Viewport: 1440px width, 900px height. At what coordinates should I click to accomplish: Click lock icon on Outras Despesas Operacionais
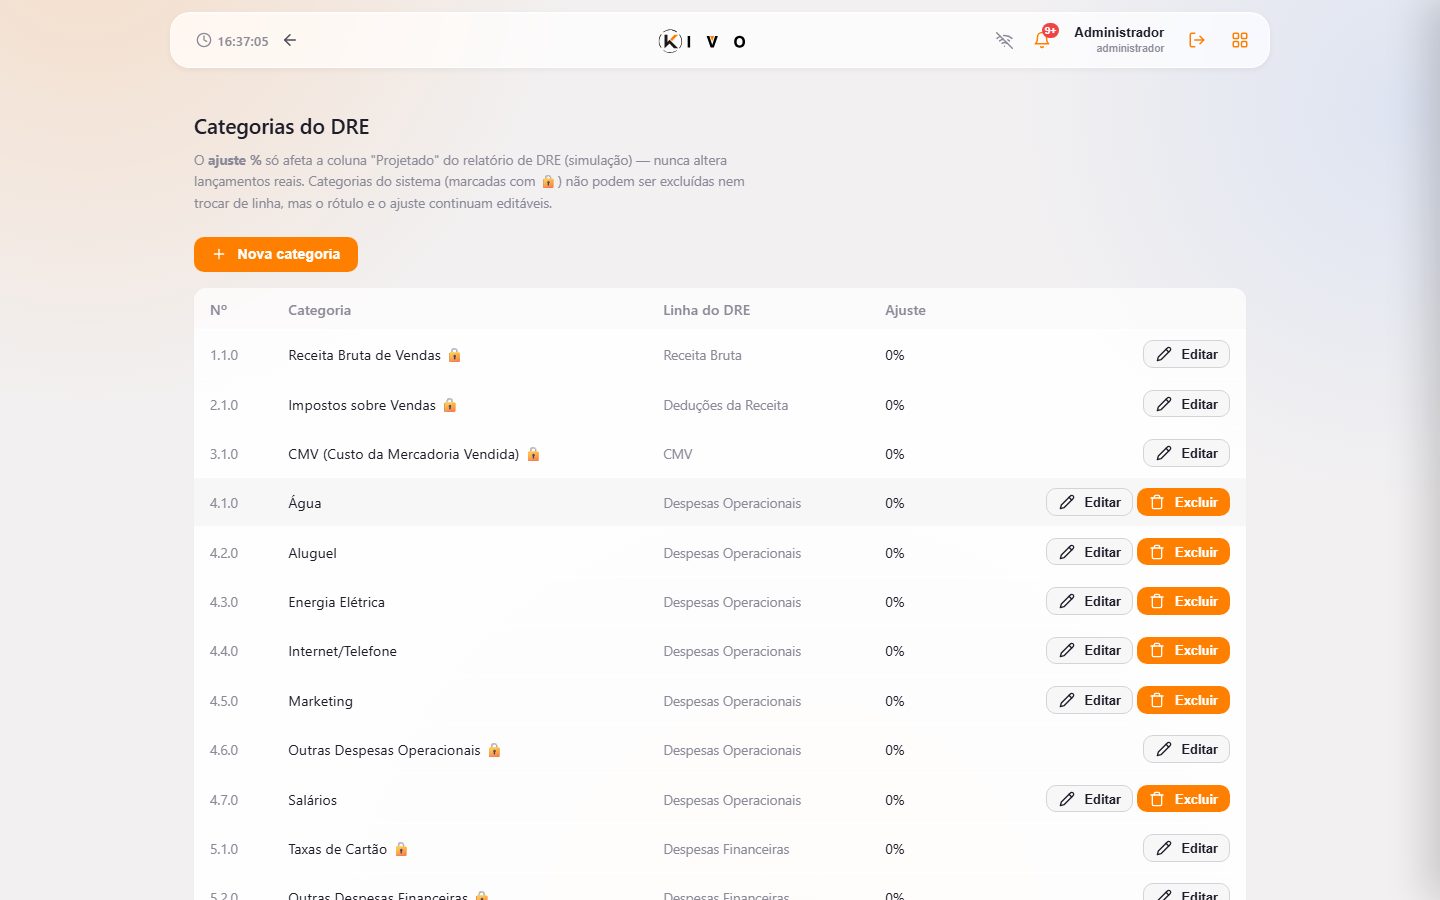tap(494, 750)
